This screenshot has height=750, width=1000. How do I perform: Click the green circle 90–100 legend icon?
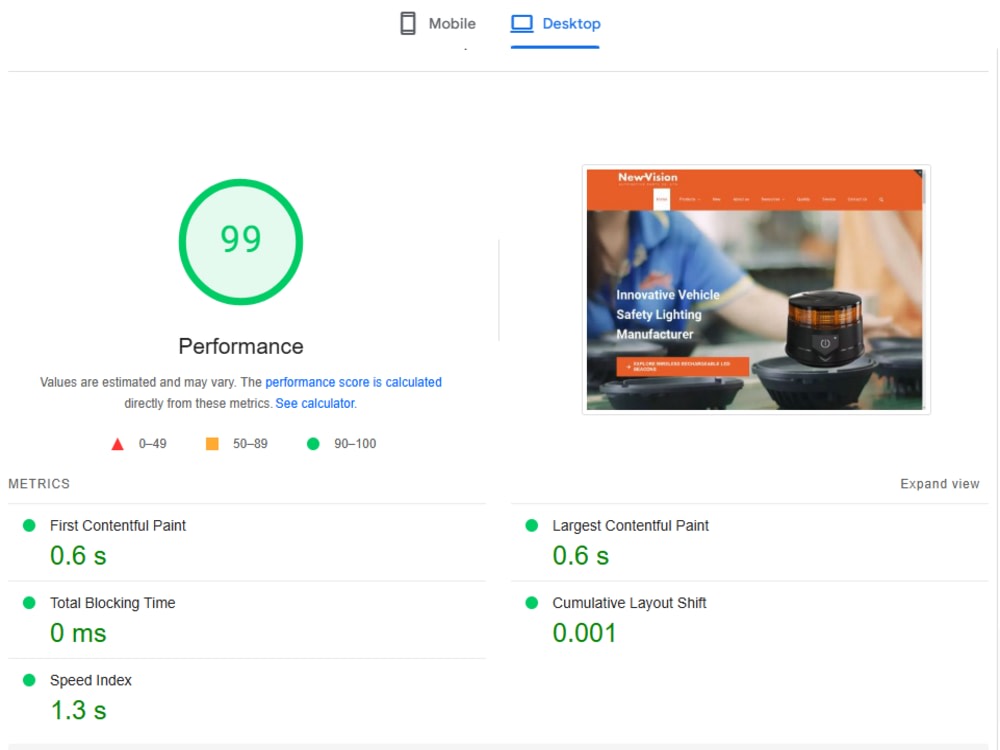[313, 444]
